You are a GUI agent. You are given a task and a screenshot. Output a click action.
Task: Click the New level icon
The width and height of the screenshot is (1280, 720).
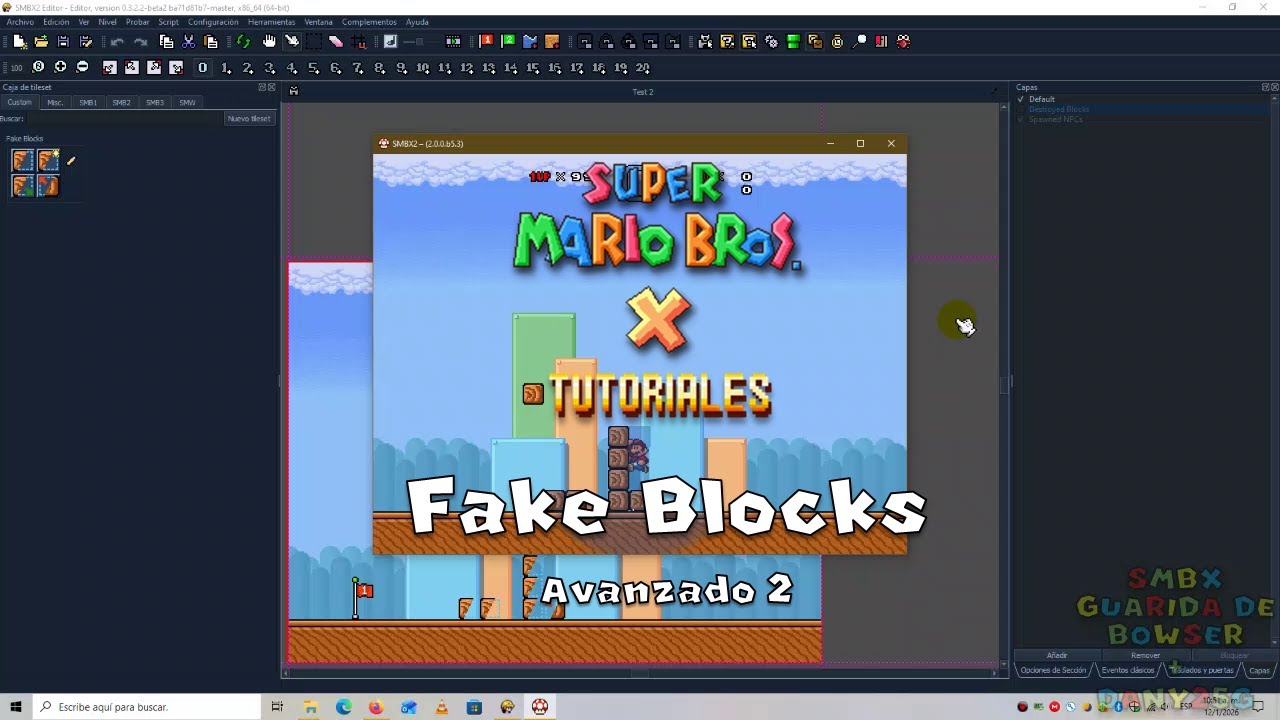point(19,42)
